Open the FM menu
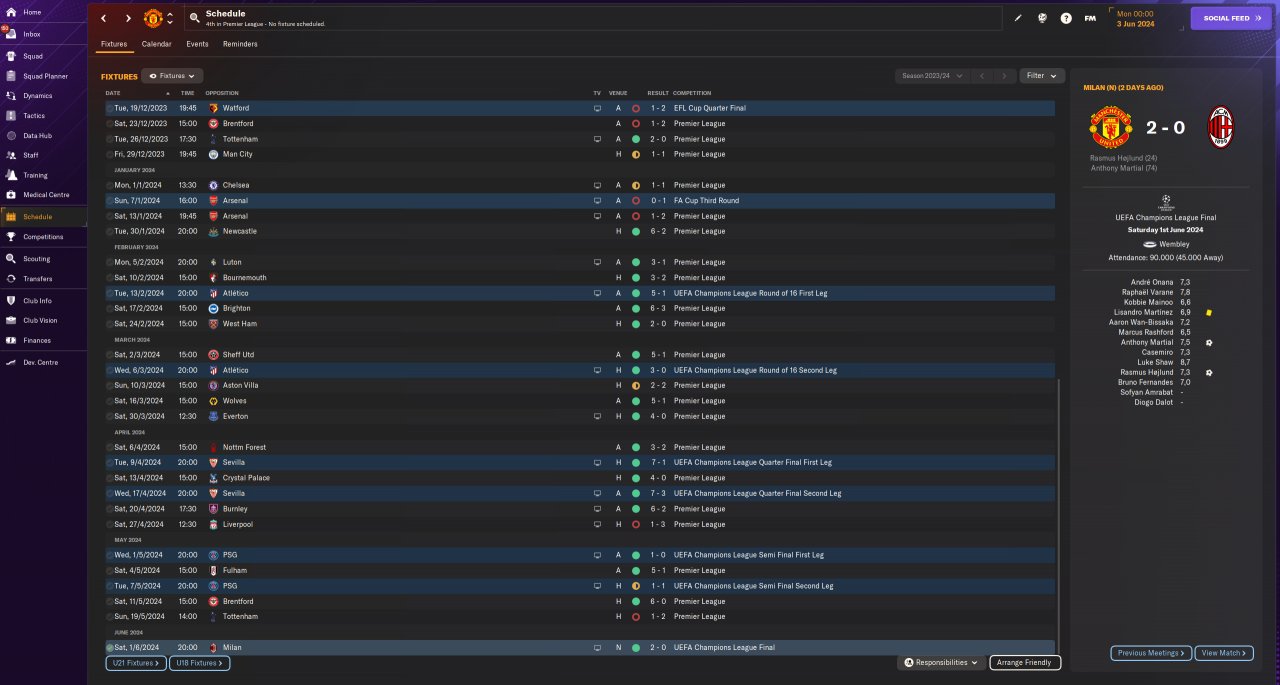The image size is (1280, 685). pyautogui.click(x=1090, y=18)
